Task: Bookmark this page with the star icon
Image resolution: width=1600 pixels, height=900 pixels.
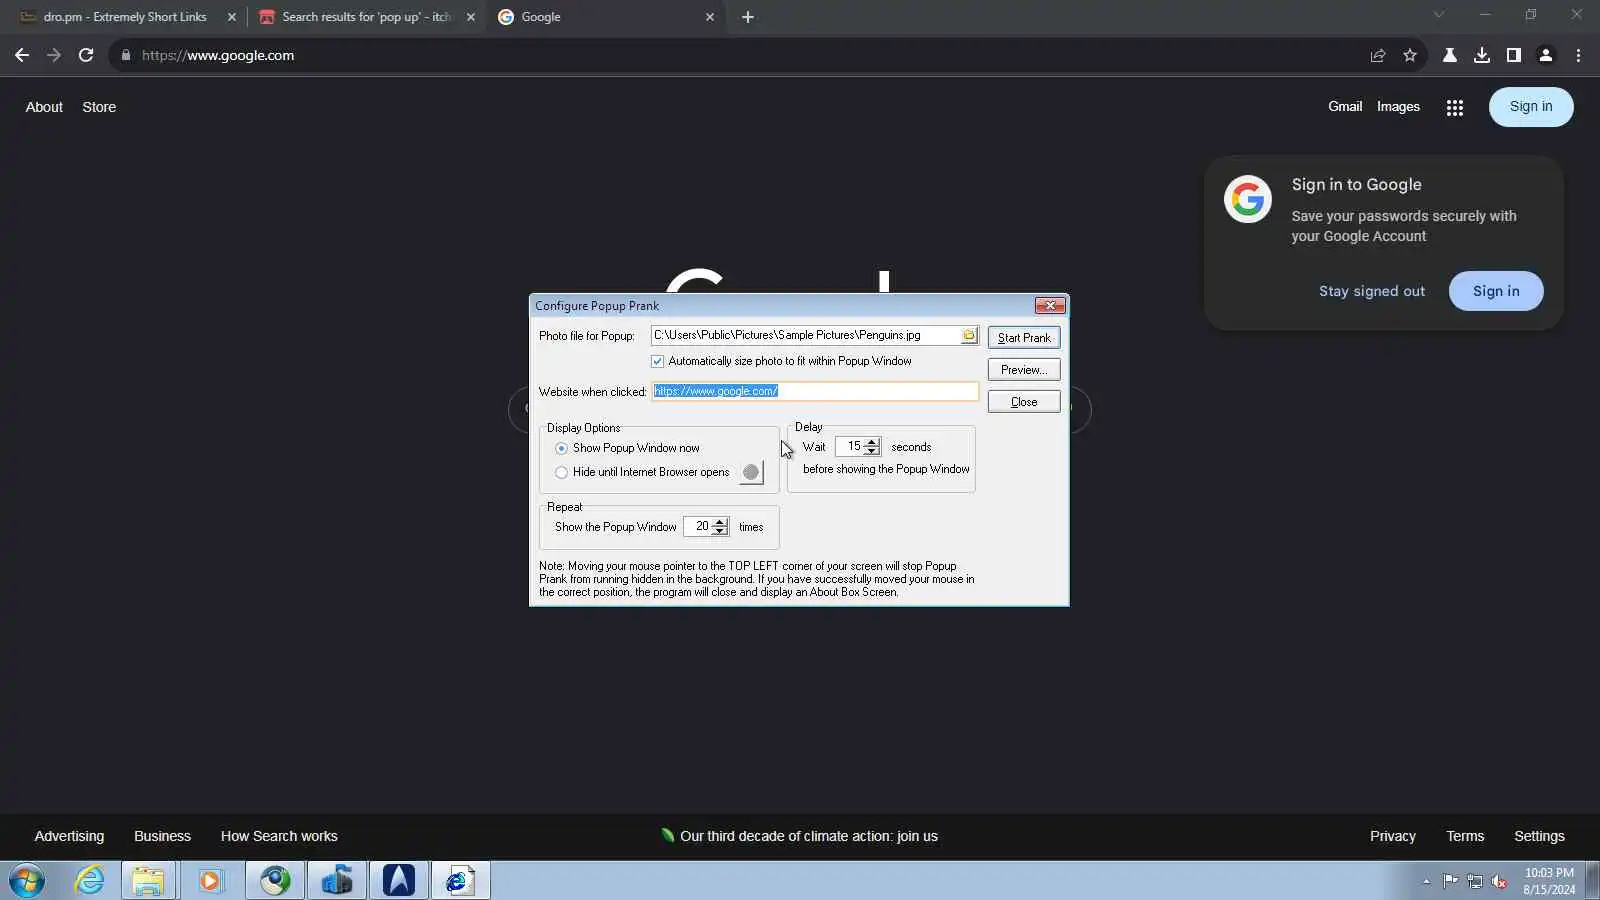Action: point(1410,55)
